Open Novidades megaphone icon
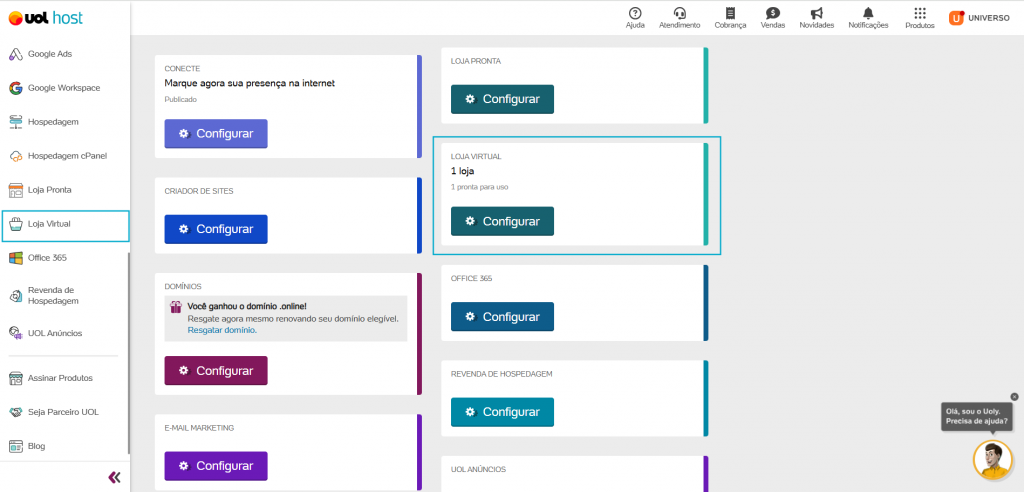This screenshot has height=492, width=1024. (816, 13)
